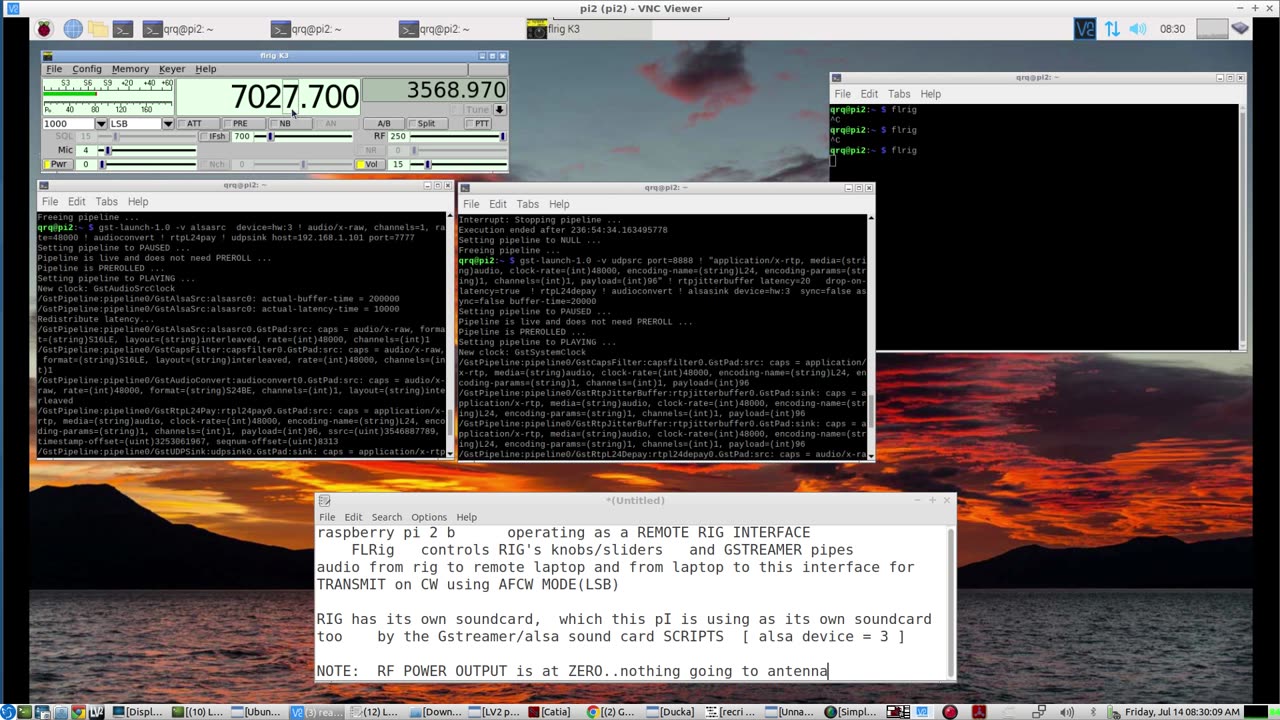
Task: Toggle the ATT attenuator button
Action: point(198,124)
